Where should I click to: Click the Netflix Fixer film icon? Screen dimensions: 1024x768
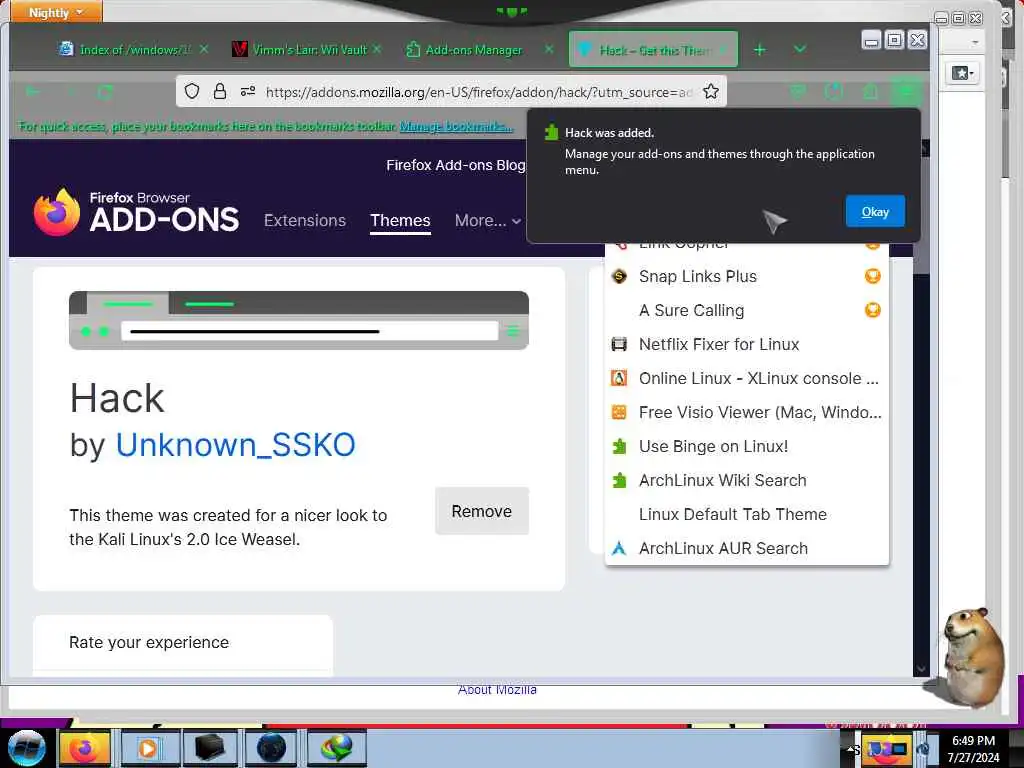point(619,344)
